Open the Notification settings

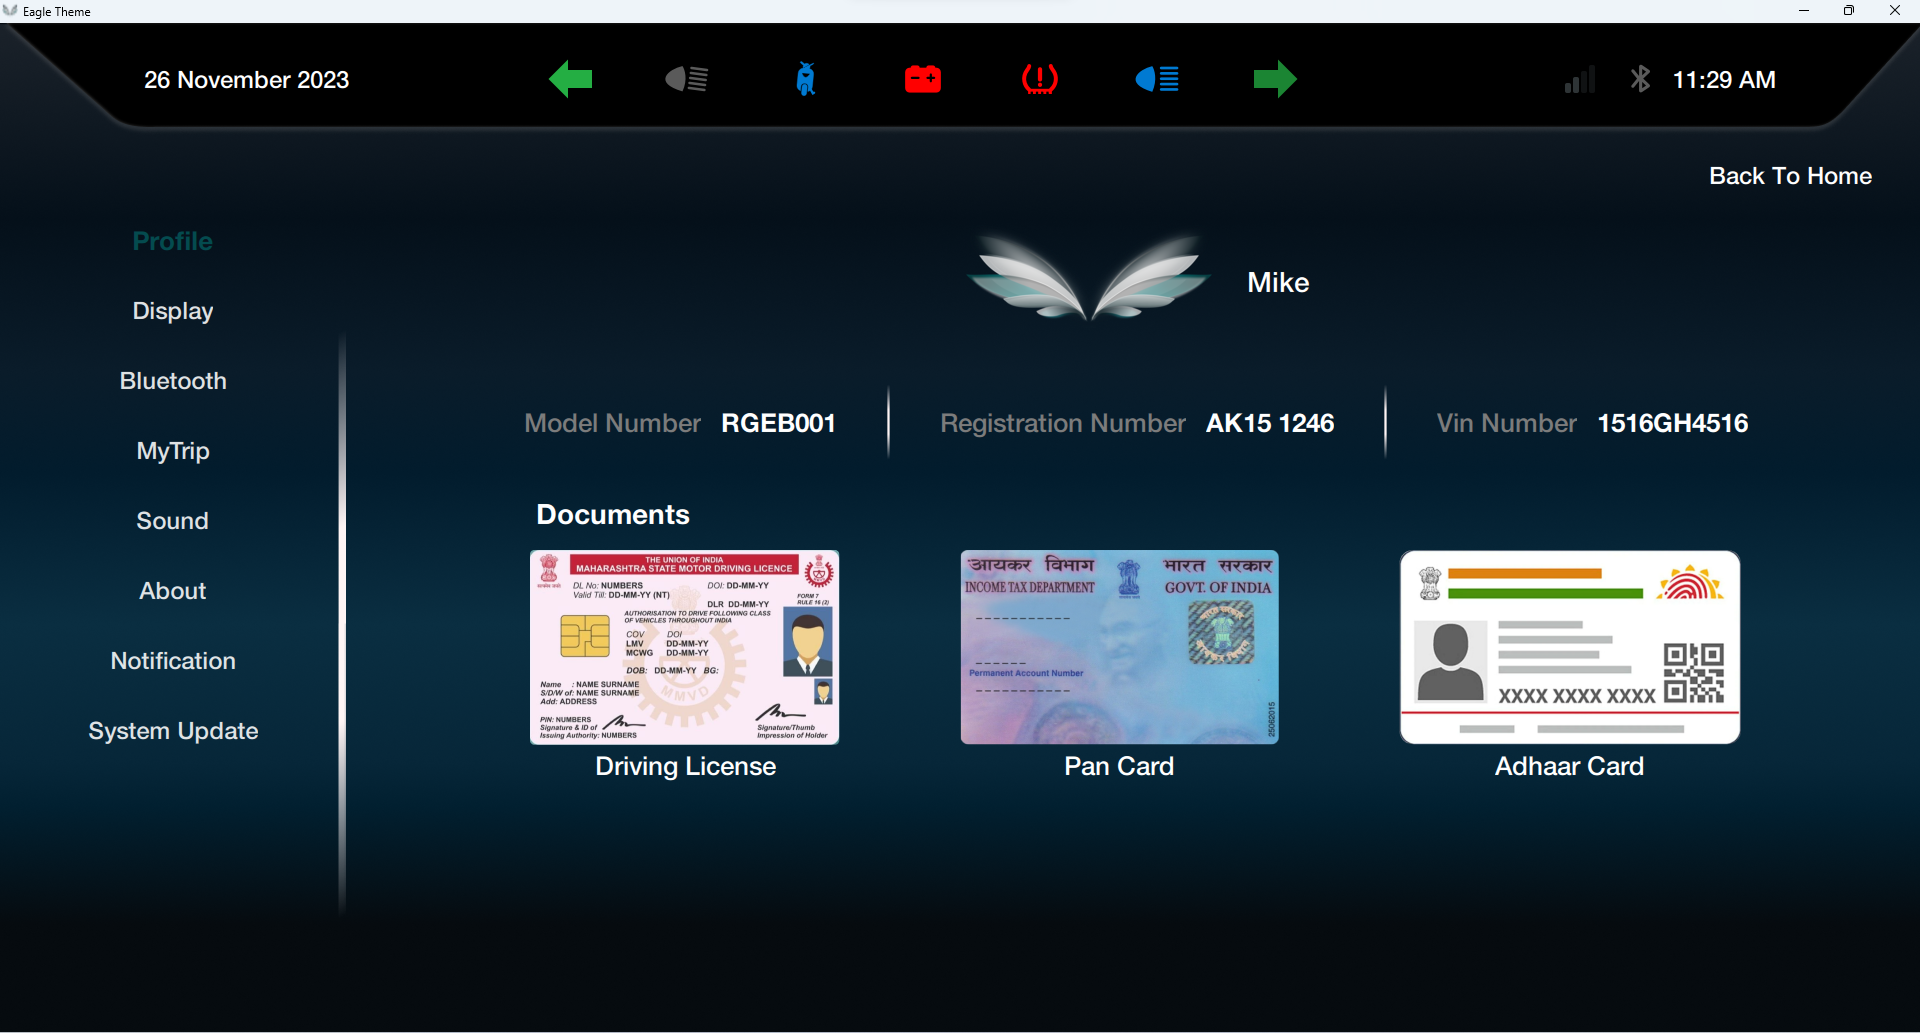173,661
